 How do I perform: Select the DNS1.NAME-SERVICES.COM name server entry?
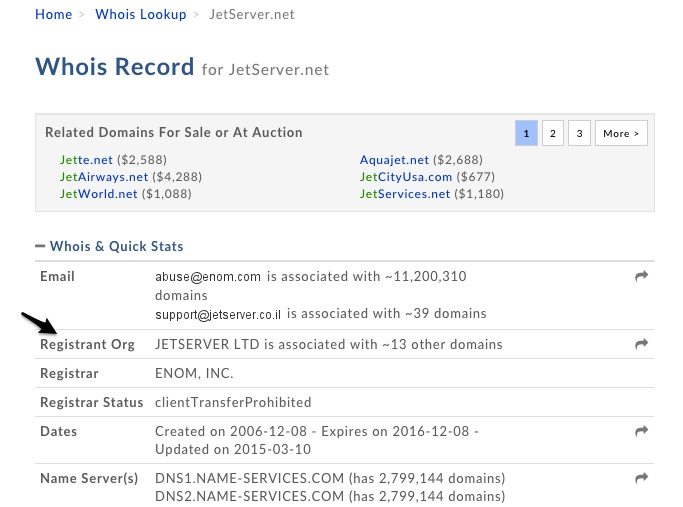[250, 478]
